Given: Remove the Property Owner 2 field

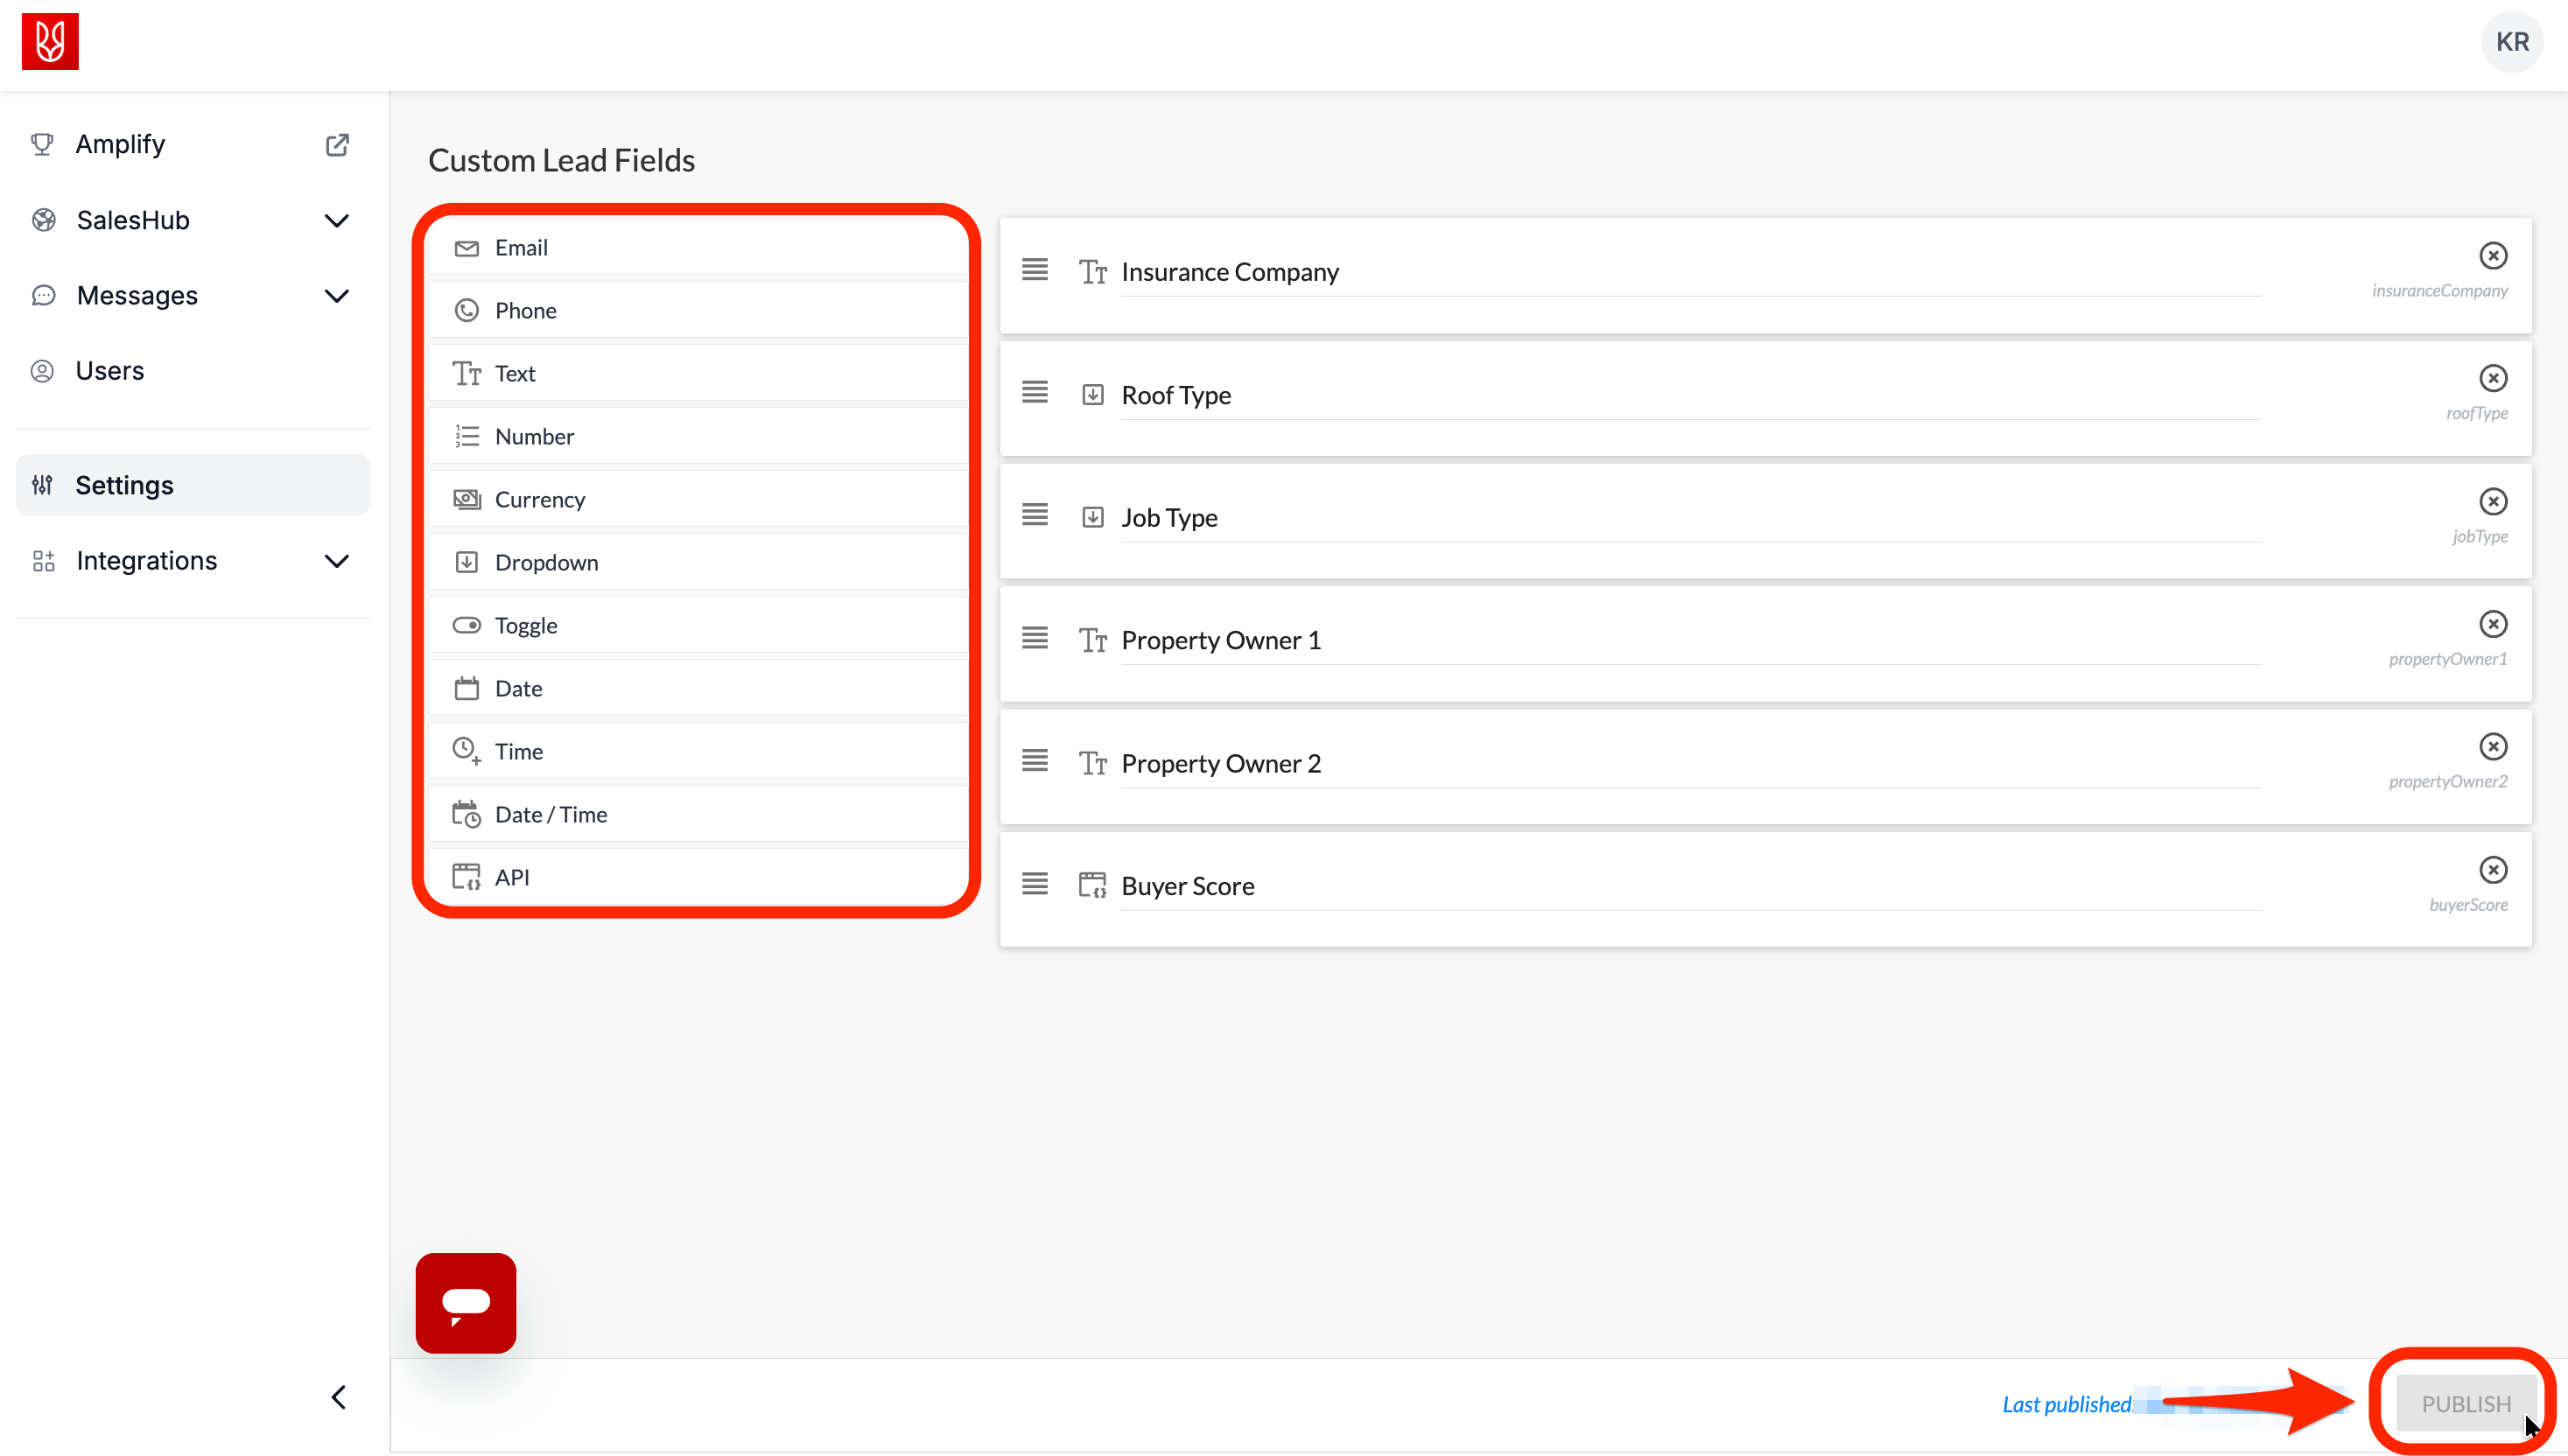Looking at the screenshot, I should tap(2492, 747).
